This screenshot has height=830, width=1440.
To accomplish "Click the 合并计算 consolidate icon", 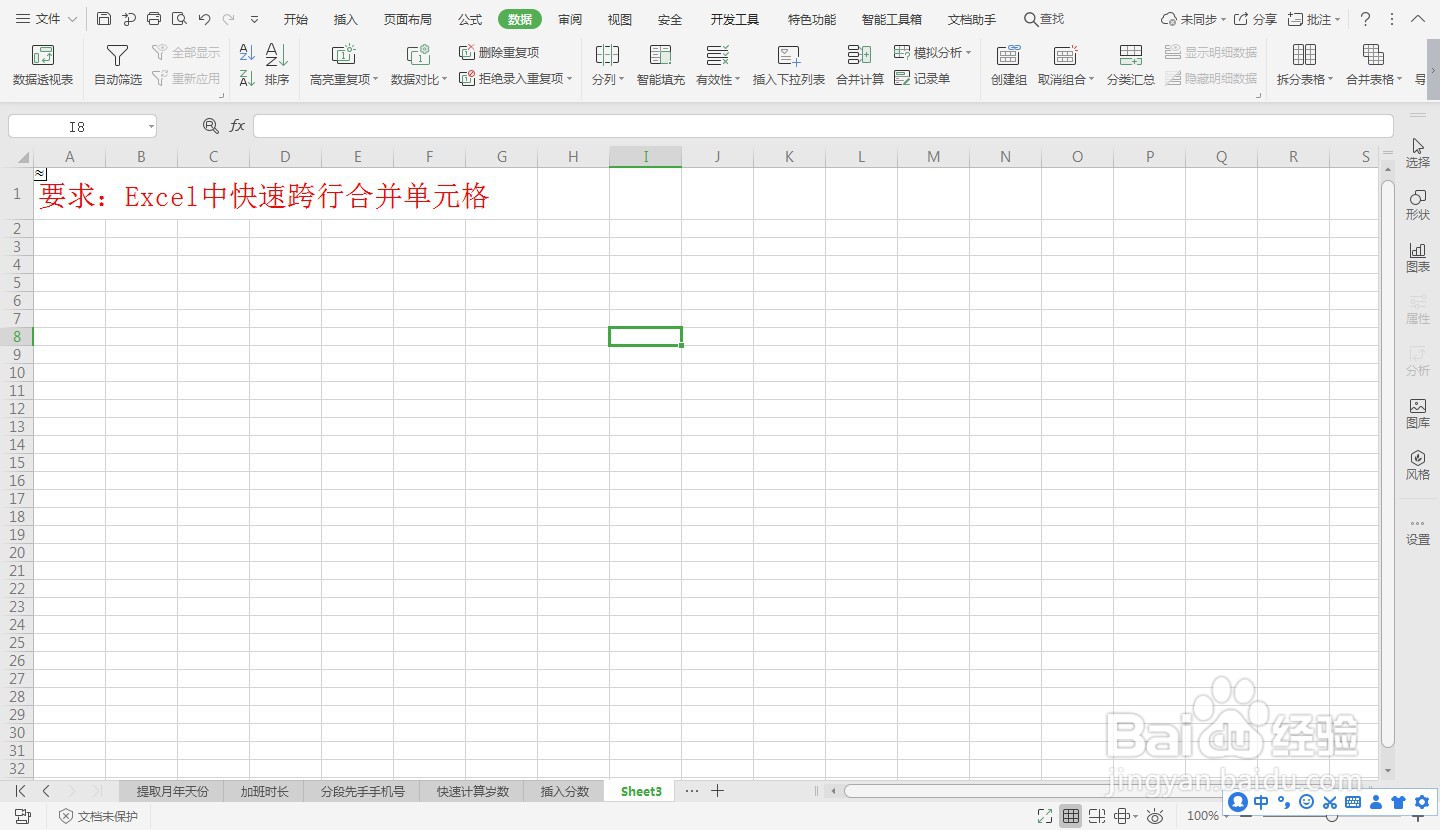I will tap(860, 55).
